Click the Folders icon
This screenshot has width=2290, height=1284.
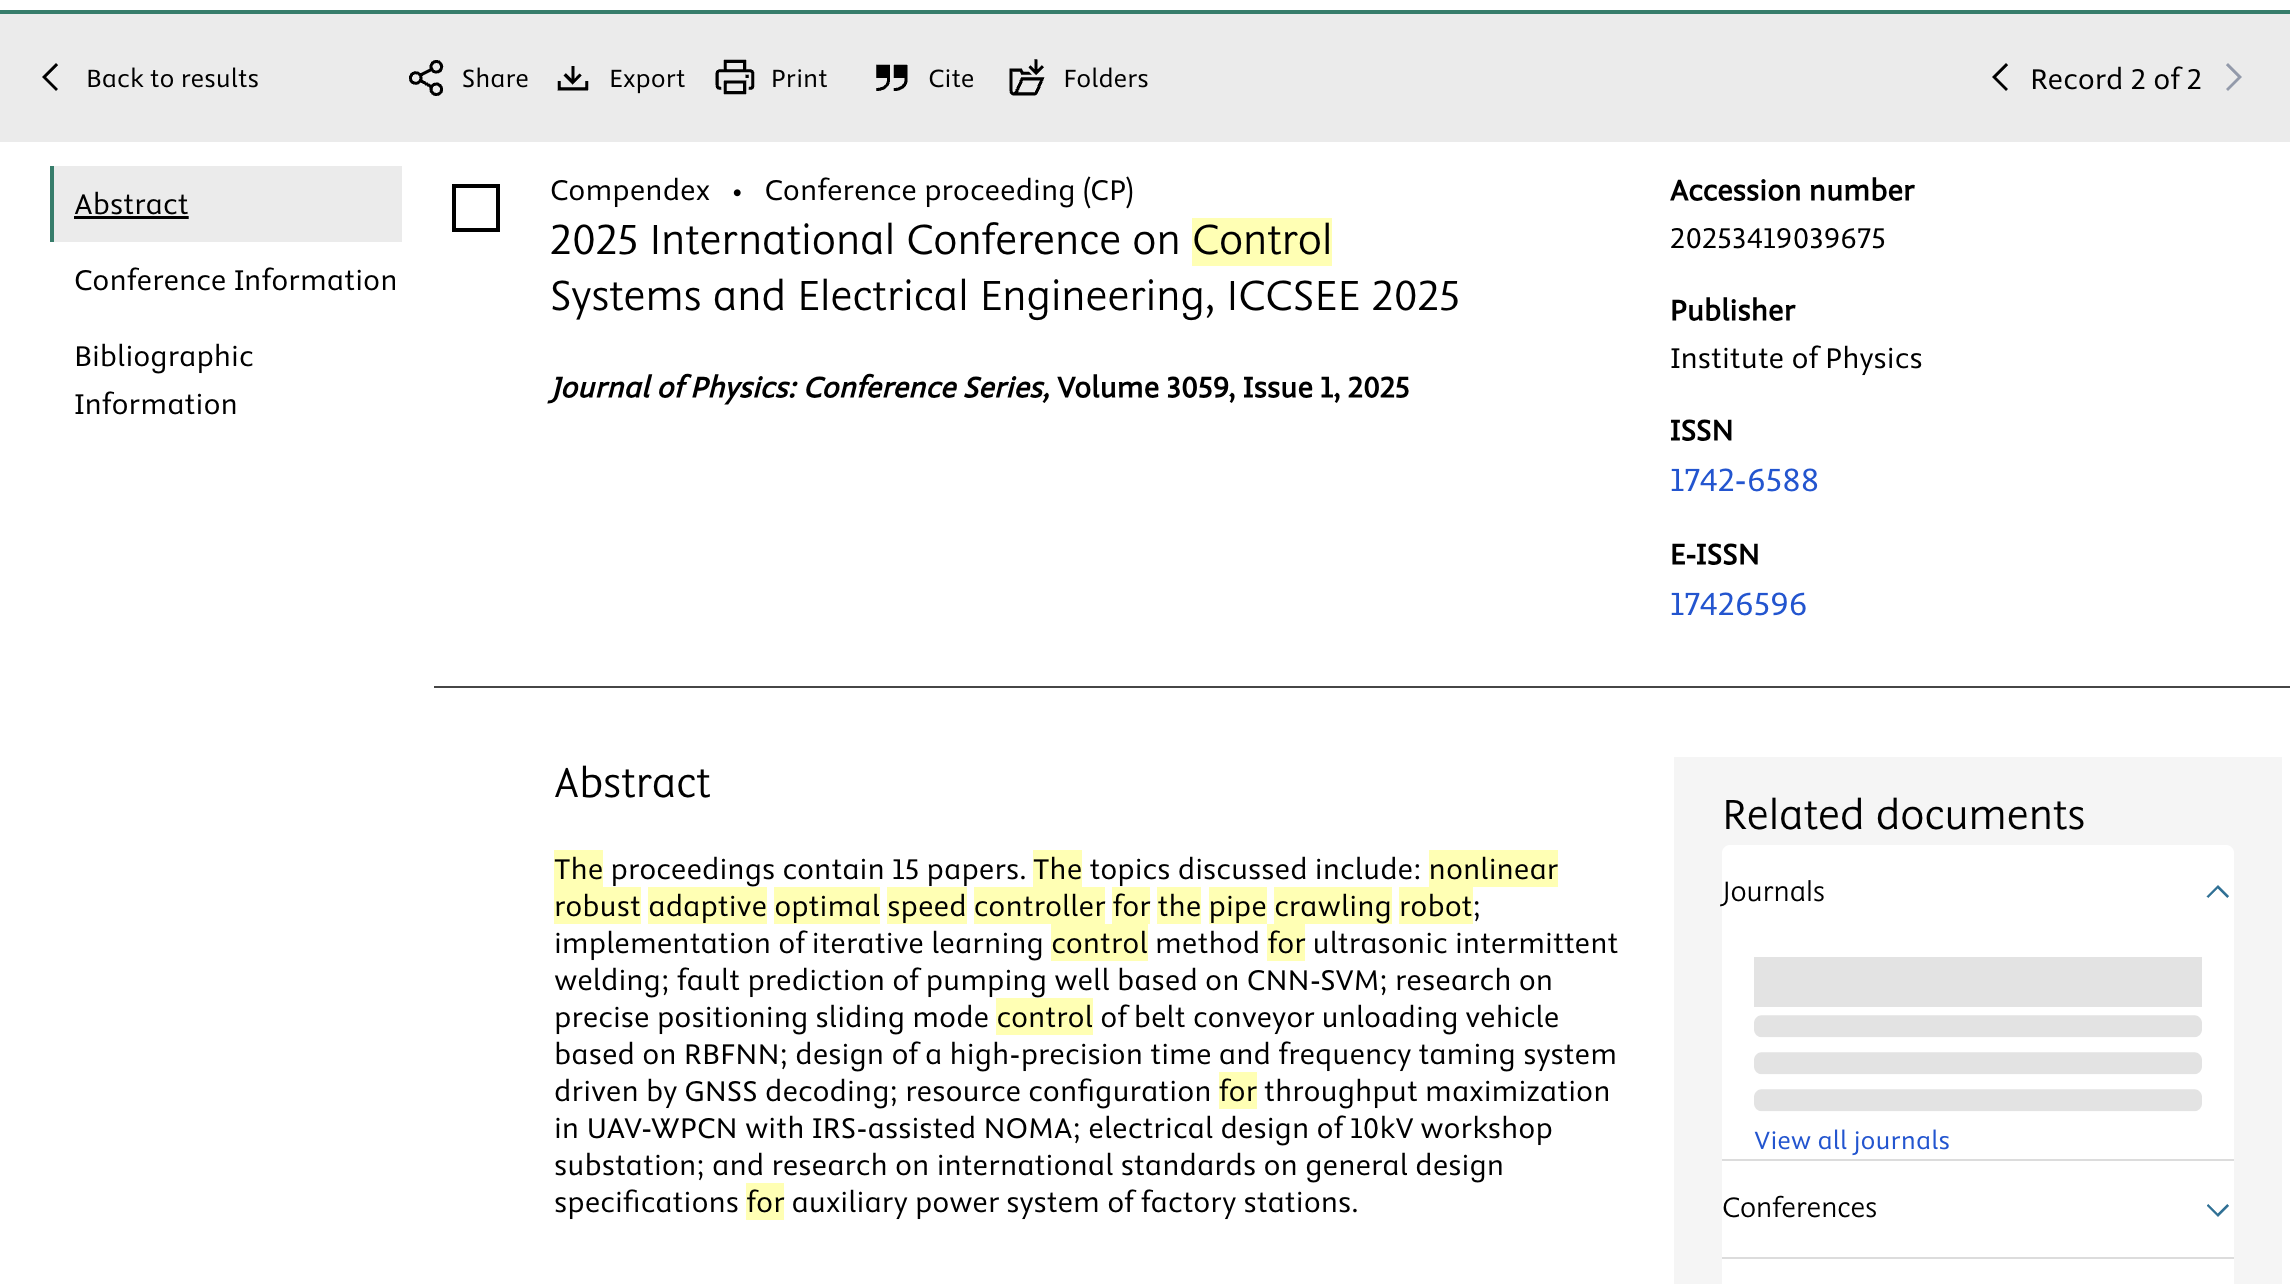click(x=1027, y=78)
